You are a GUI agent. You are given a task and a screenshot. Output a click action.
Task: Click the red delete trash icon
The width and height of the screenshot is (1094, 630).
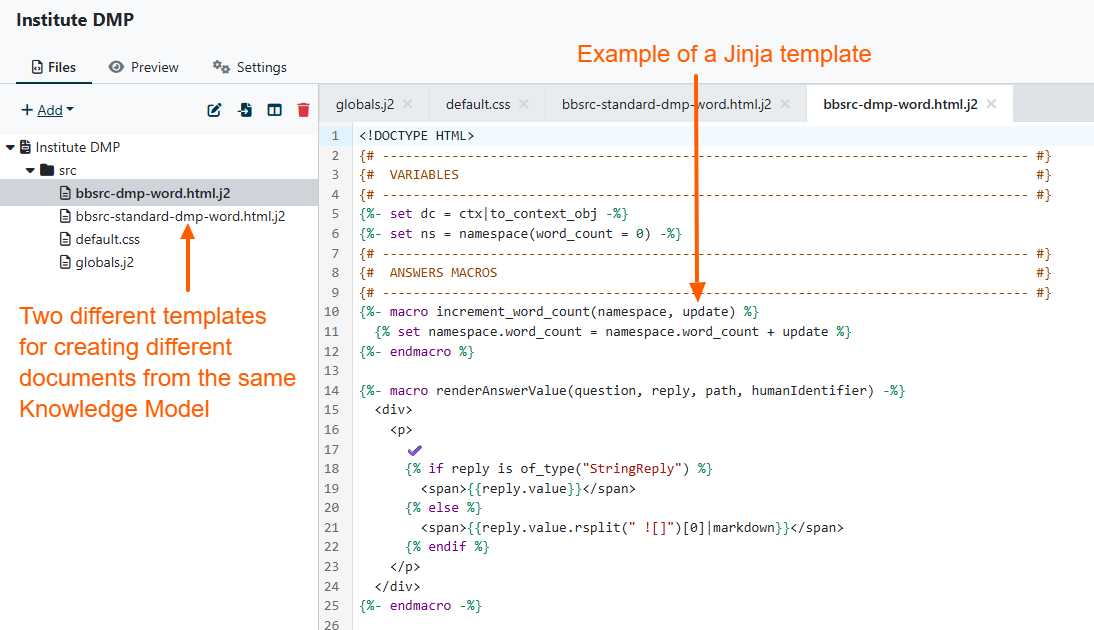point(304,110)
